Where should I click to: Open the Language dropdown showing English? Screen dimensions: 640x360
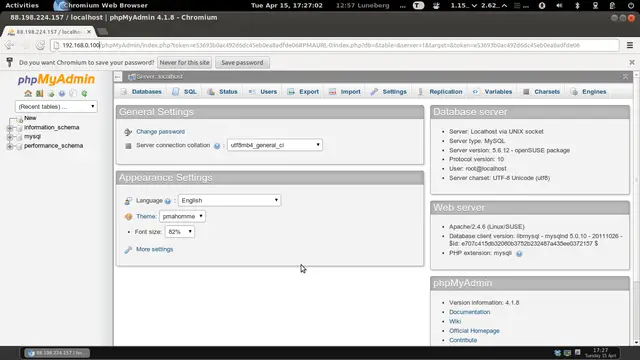point(229,200)
